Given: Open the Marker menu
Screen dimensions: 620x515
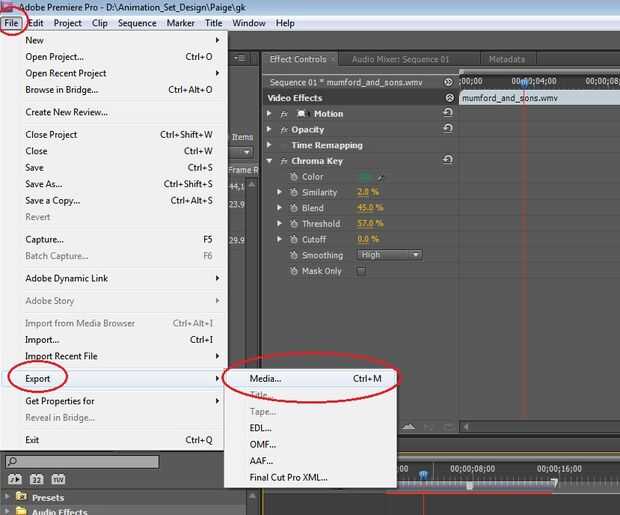Looking at the screenshot, I should 181,23.
